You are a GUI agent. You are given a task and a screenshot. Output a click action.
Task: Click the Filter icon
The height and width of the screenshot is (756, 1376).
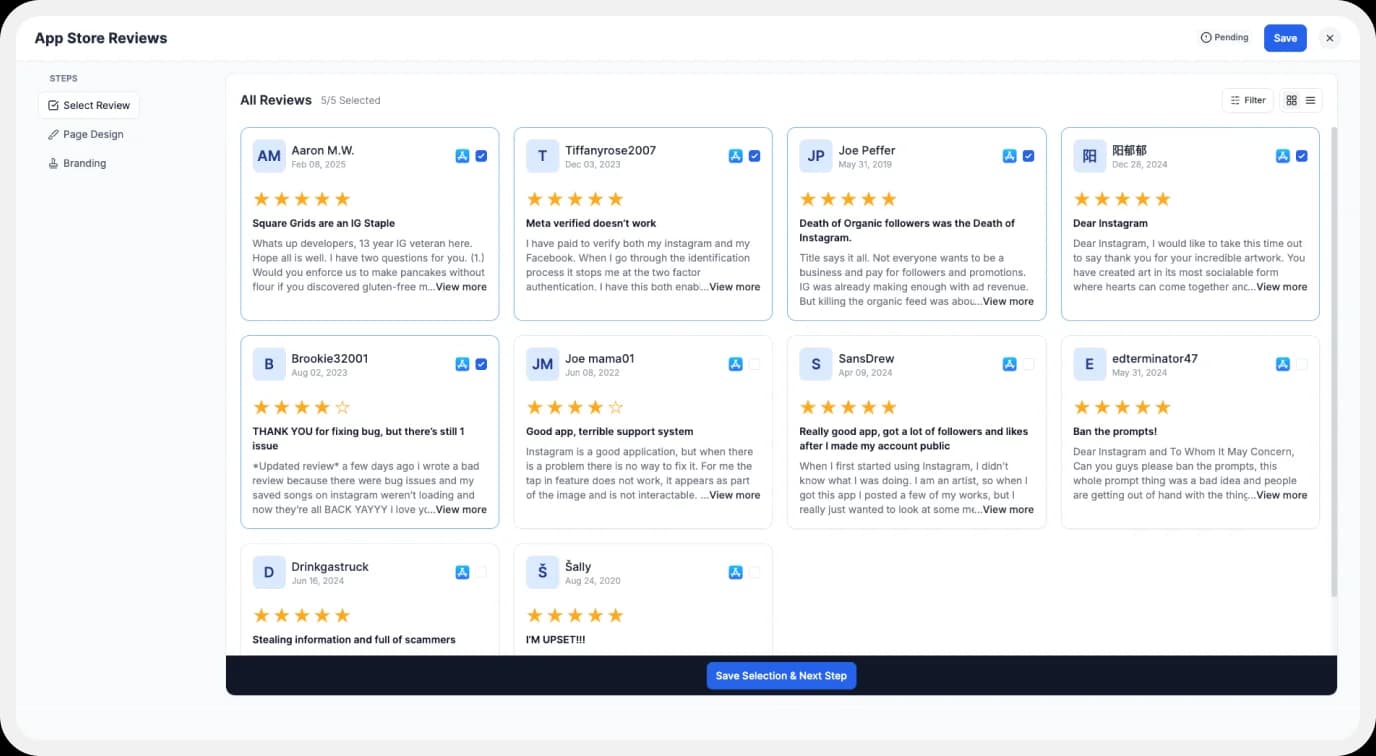pyautogui.click(x=1237, y=100)
